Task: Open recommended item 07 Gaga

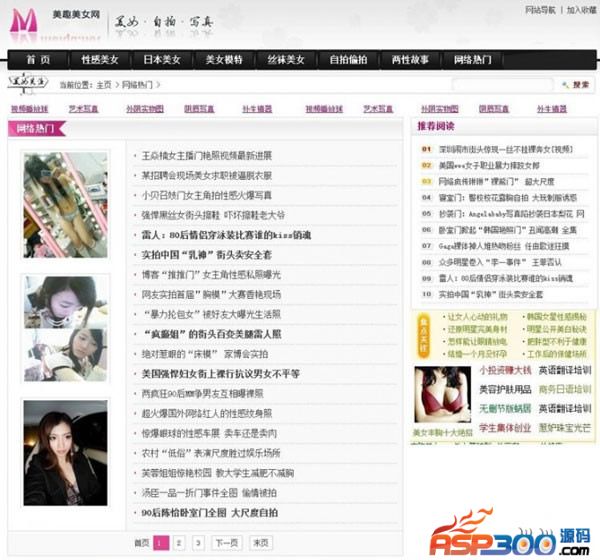Action: click(x=504, y=246)
